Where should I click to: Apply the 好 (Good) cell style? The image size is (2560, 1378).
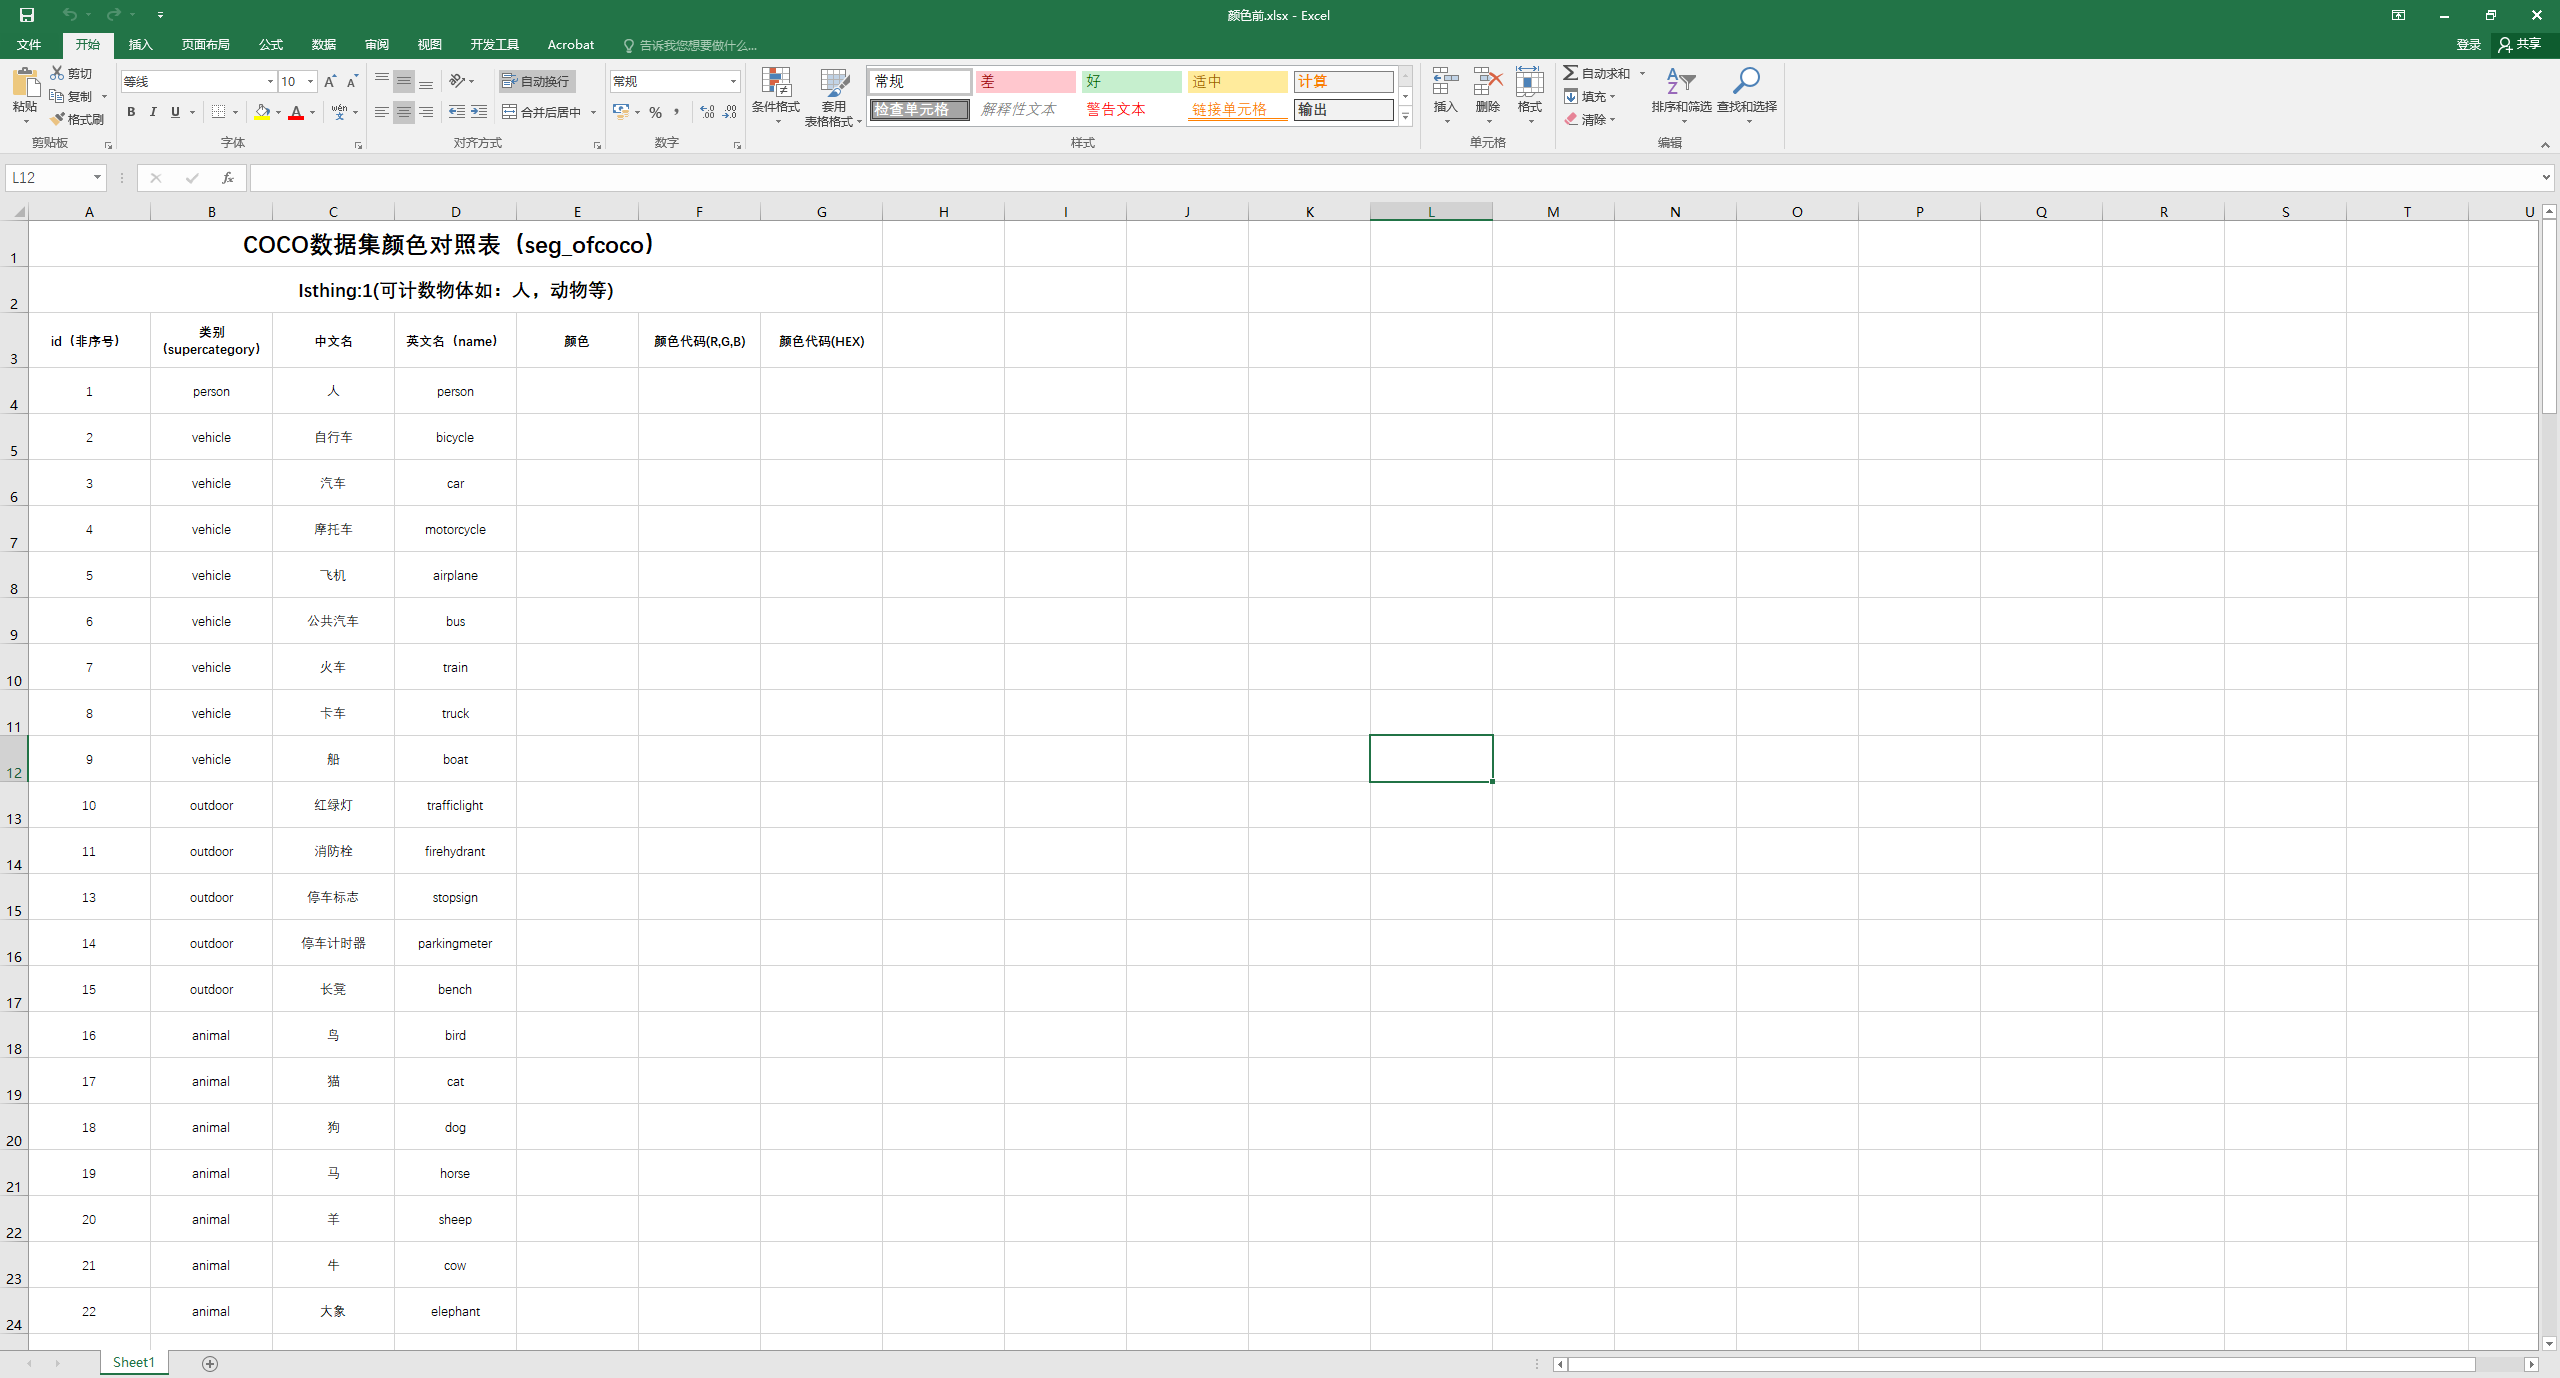tap(1131, 82)
